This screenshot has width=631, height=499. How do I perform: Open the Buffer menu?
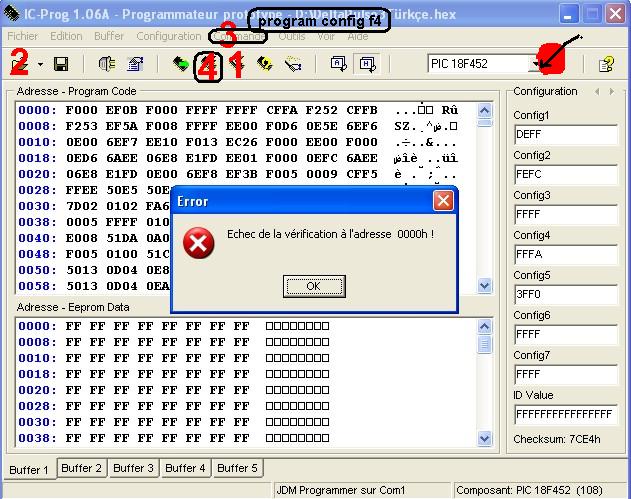109,36
